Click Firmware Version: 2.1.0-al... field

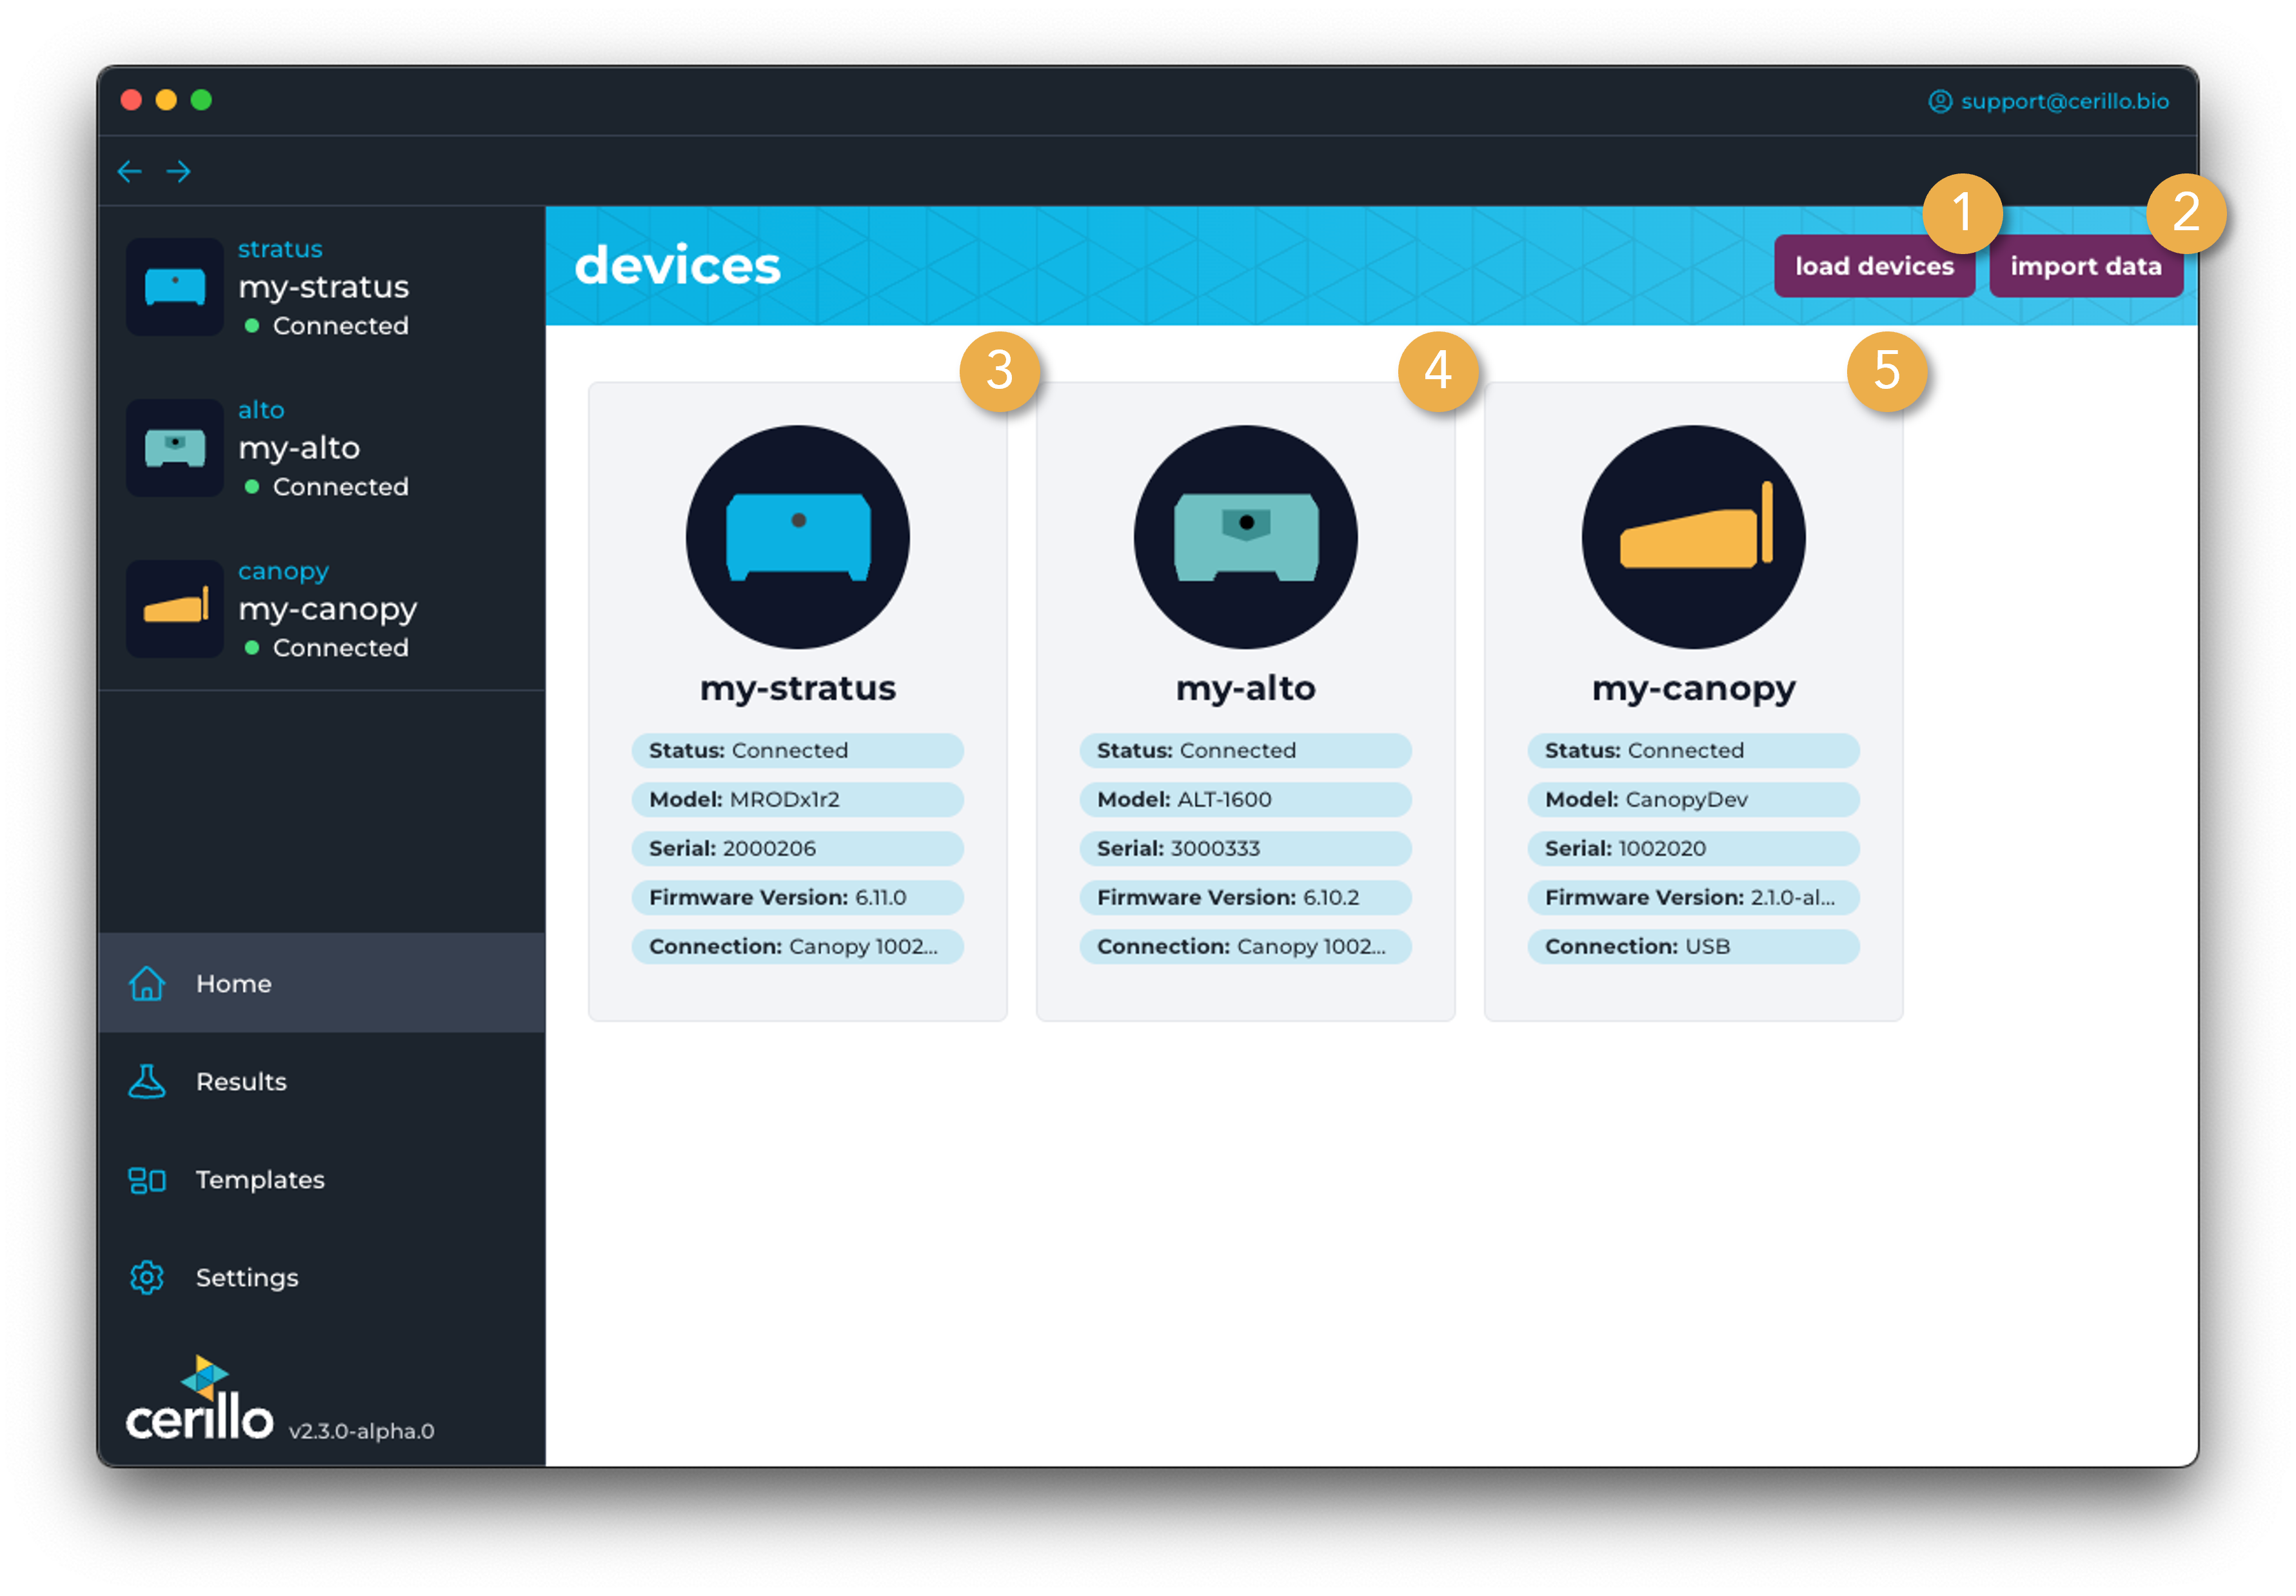(1694, 898)
